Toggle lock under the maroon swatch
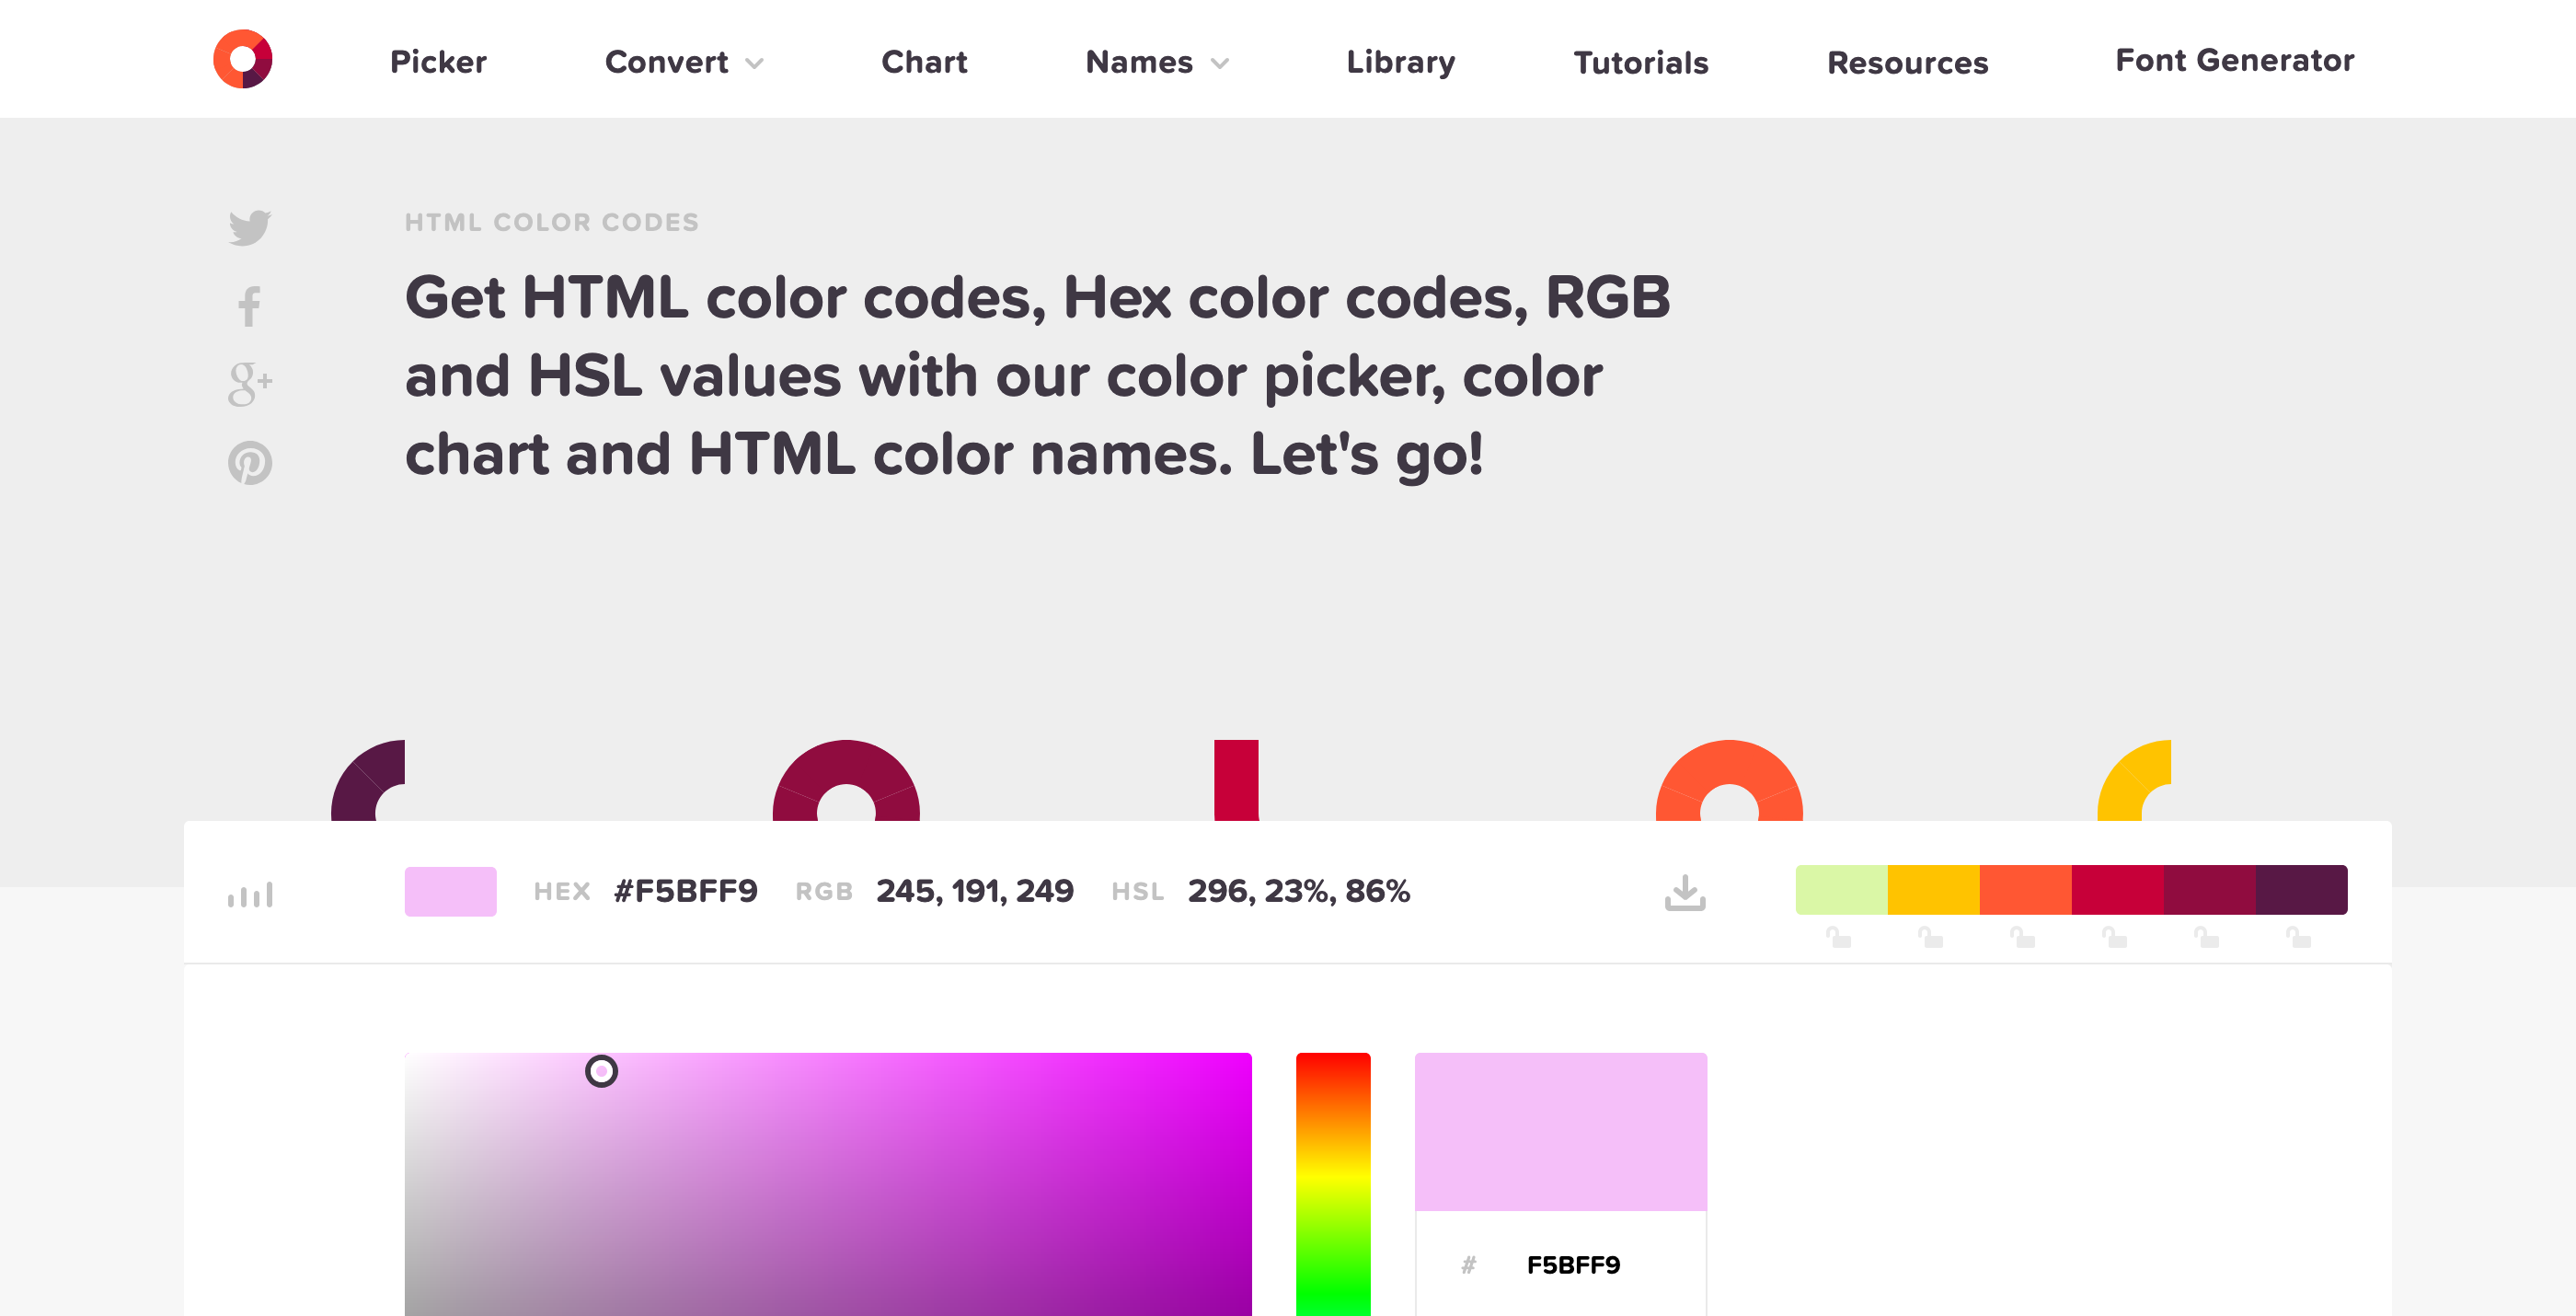 pyautogui.click(x=2207, y=937)
